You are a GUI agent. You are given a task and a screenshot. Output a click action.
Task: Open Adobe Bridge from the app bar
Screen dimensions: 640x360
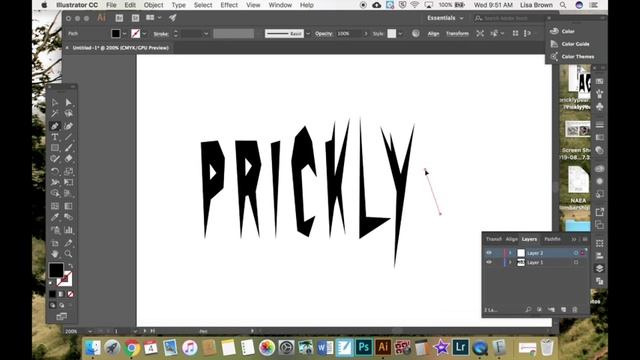(119, 18)
